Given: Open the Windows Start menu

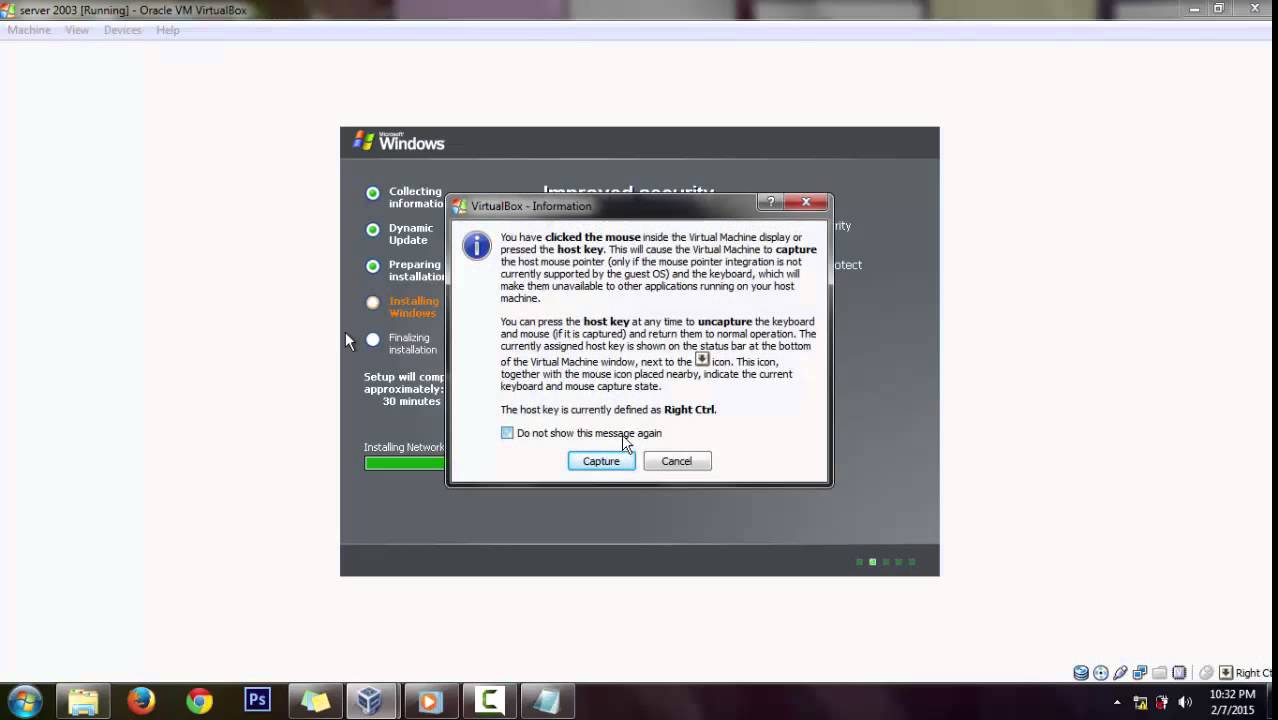Looking at the screenshot, I should (25, 701).
